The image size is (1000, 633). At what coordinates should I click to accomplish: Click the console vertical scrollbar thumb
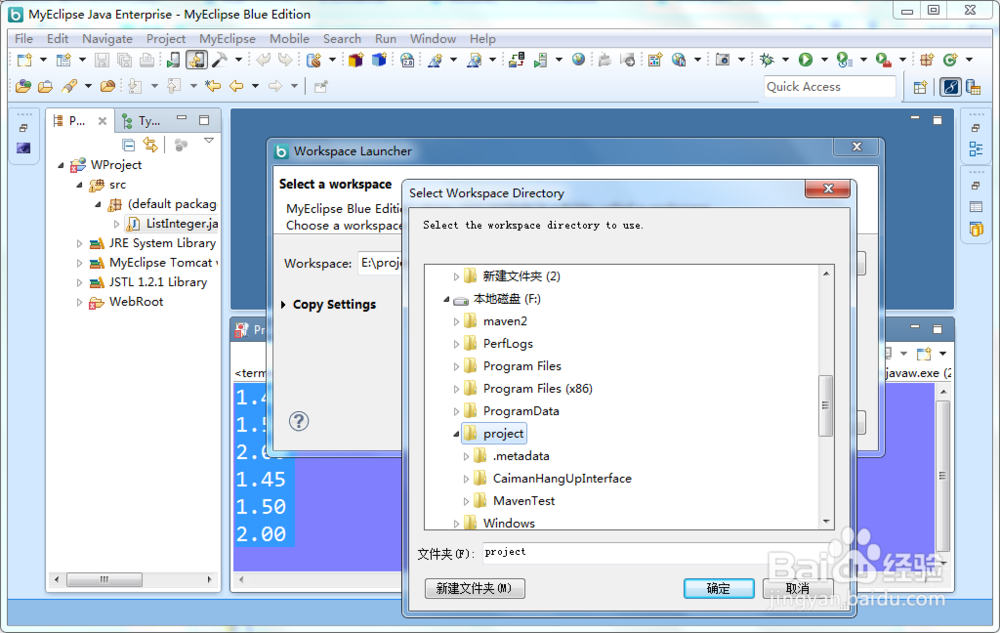click(x=943, y=476)
